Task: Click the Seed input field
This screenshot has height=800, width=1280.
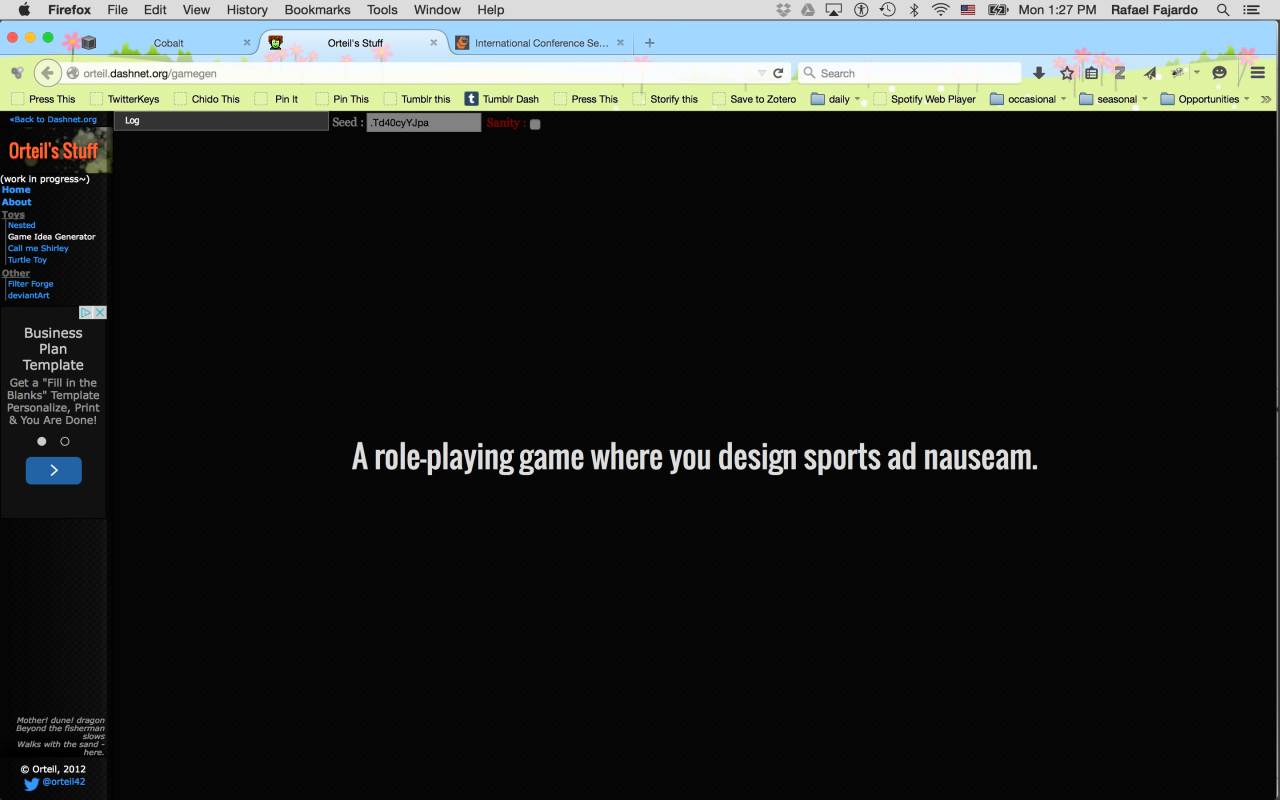Action: (423, 122)
